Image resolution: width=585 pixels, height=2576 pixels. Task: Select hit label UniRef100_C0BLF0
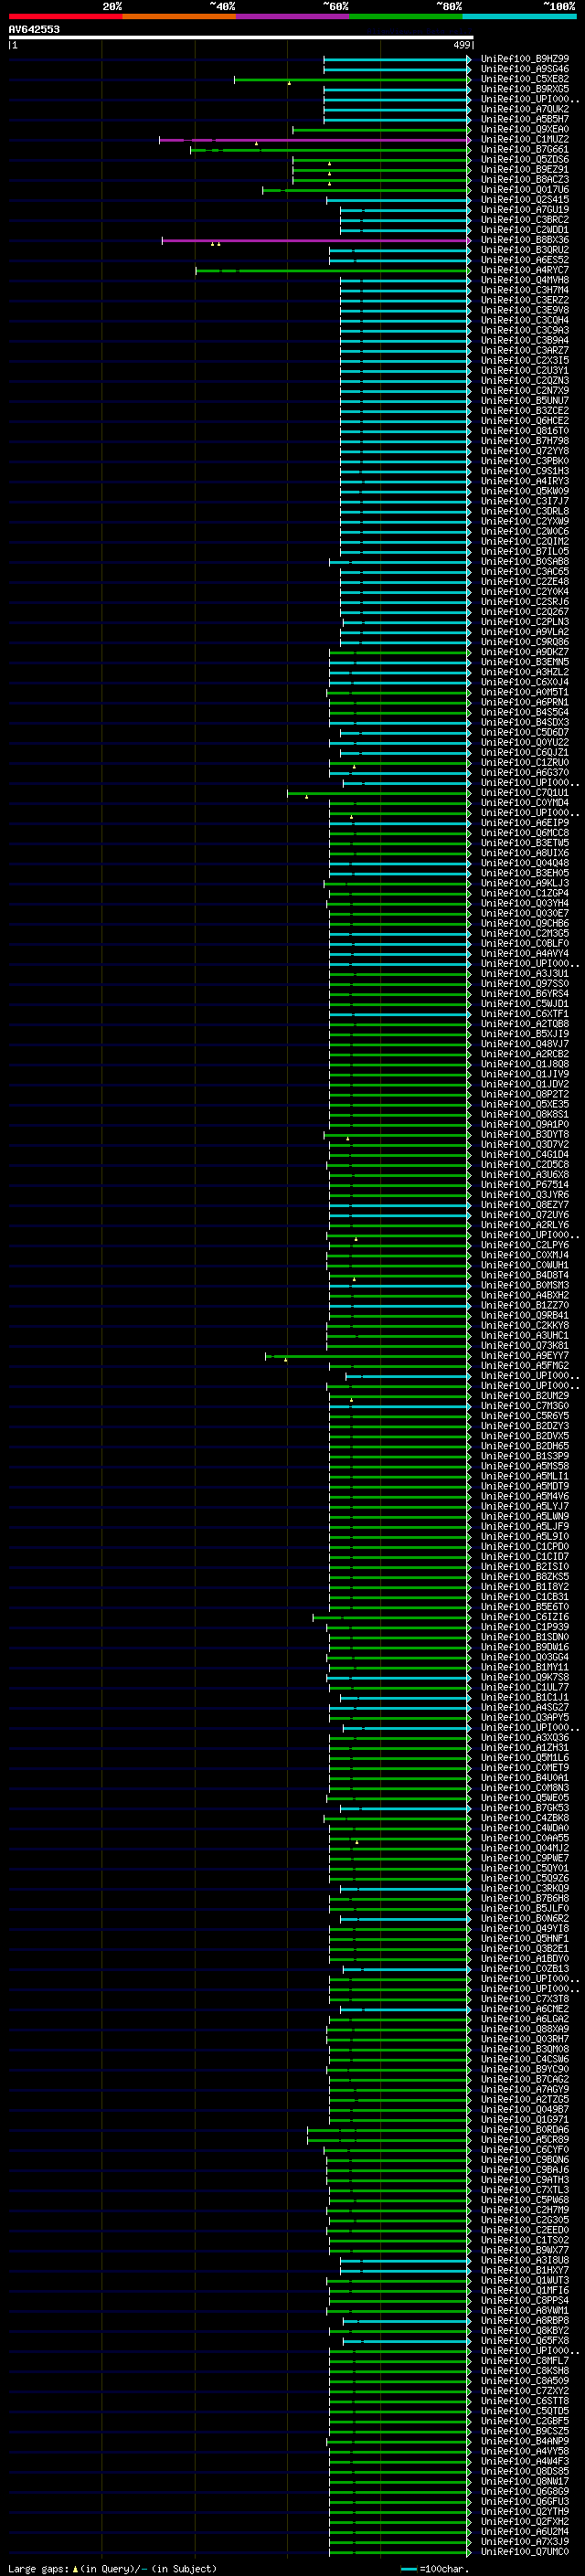pyautogui.click(x=525, y=943)
